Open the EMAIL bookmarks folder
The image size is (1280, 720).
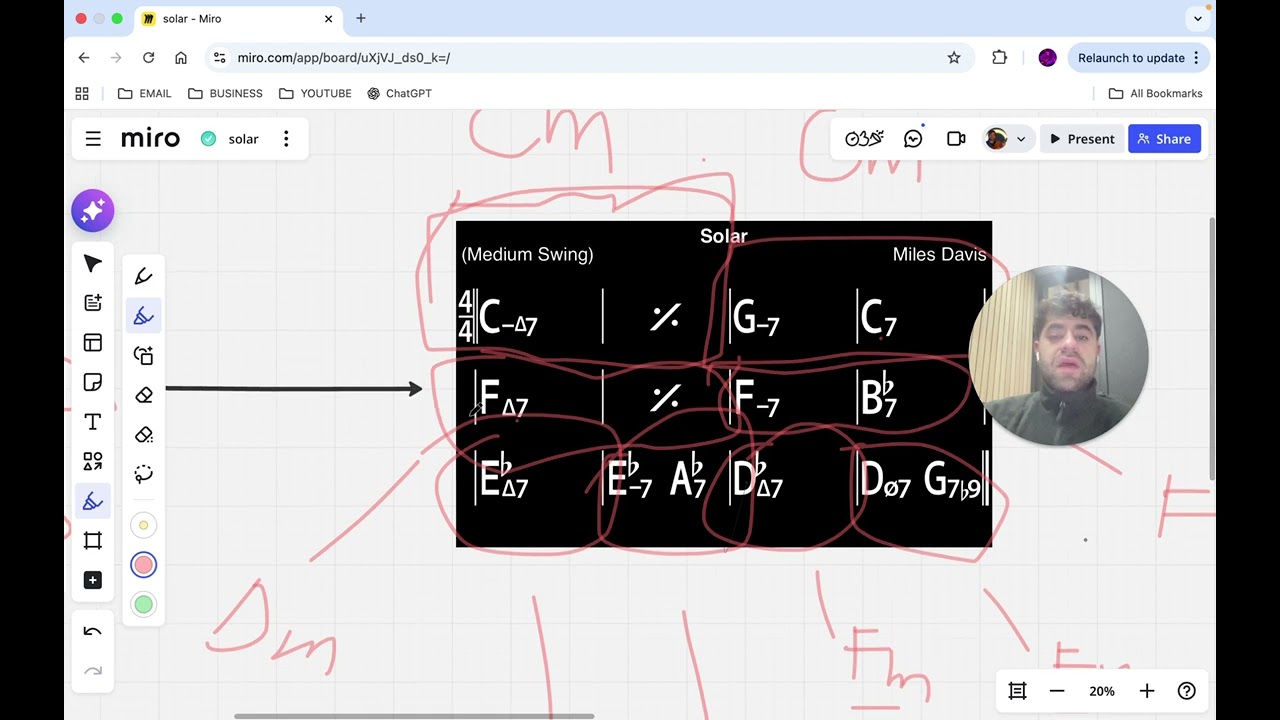click(145, 93)
